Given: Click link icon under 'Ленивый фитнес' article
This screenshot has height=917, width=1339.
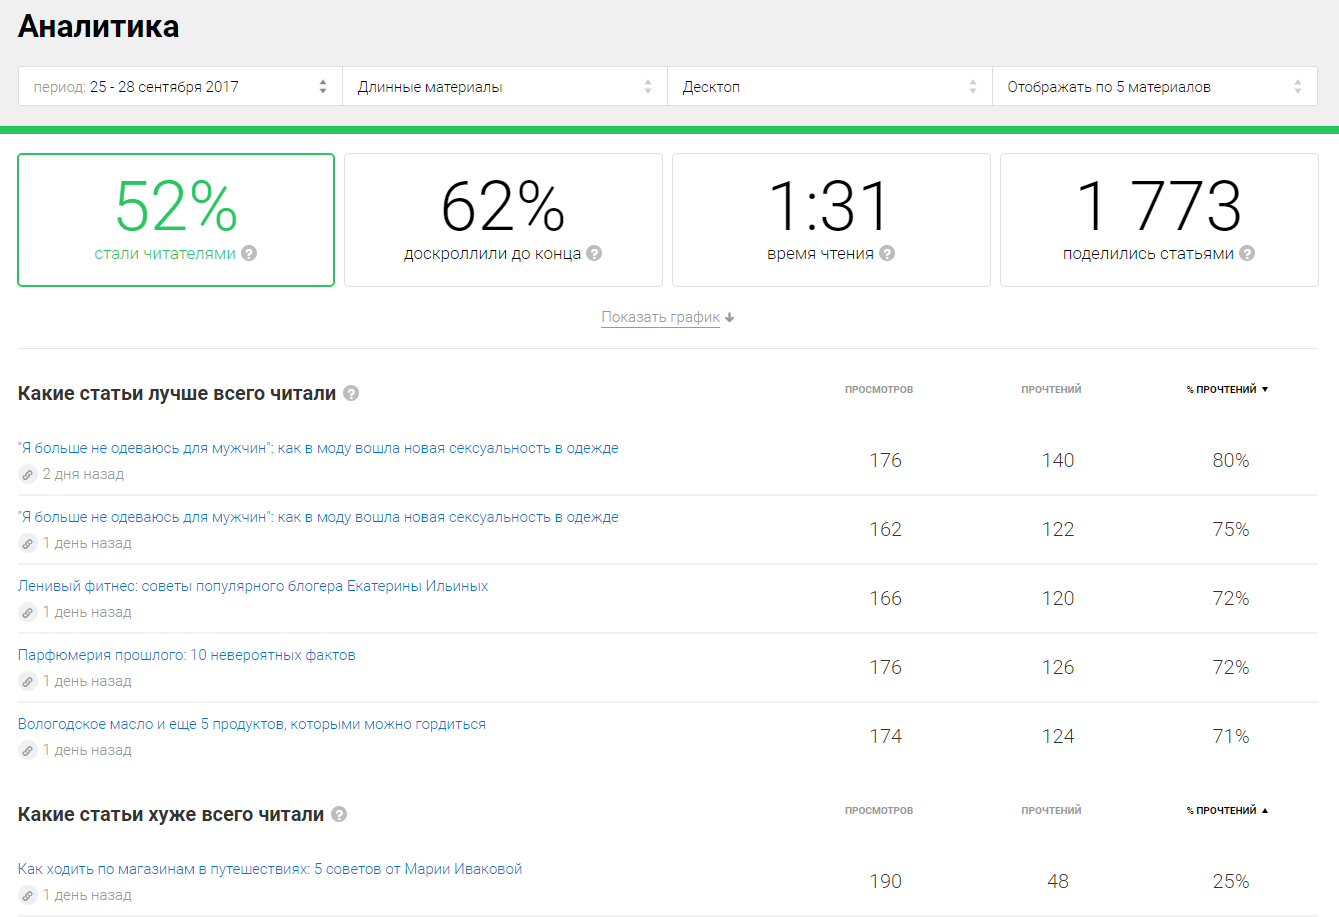Looking at the screenshot, I should [x=28, y=613].
